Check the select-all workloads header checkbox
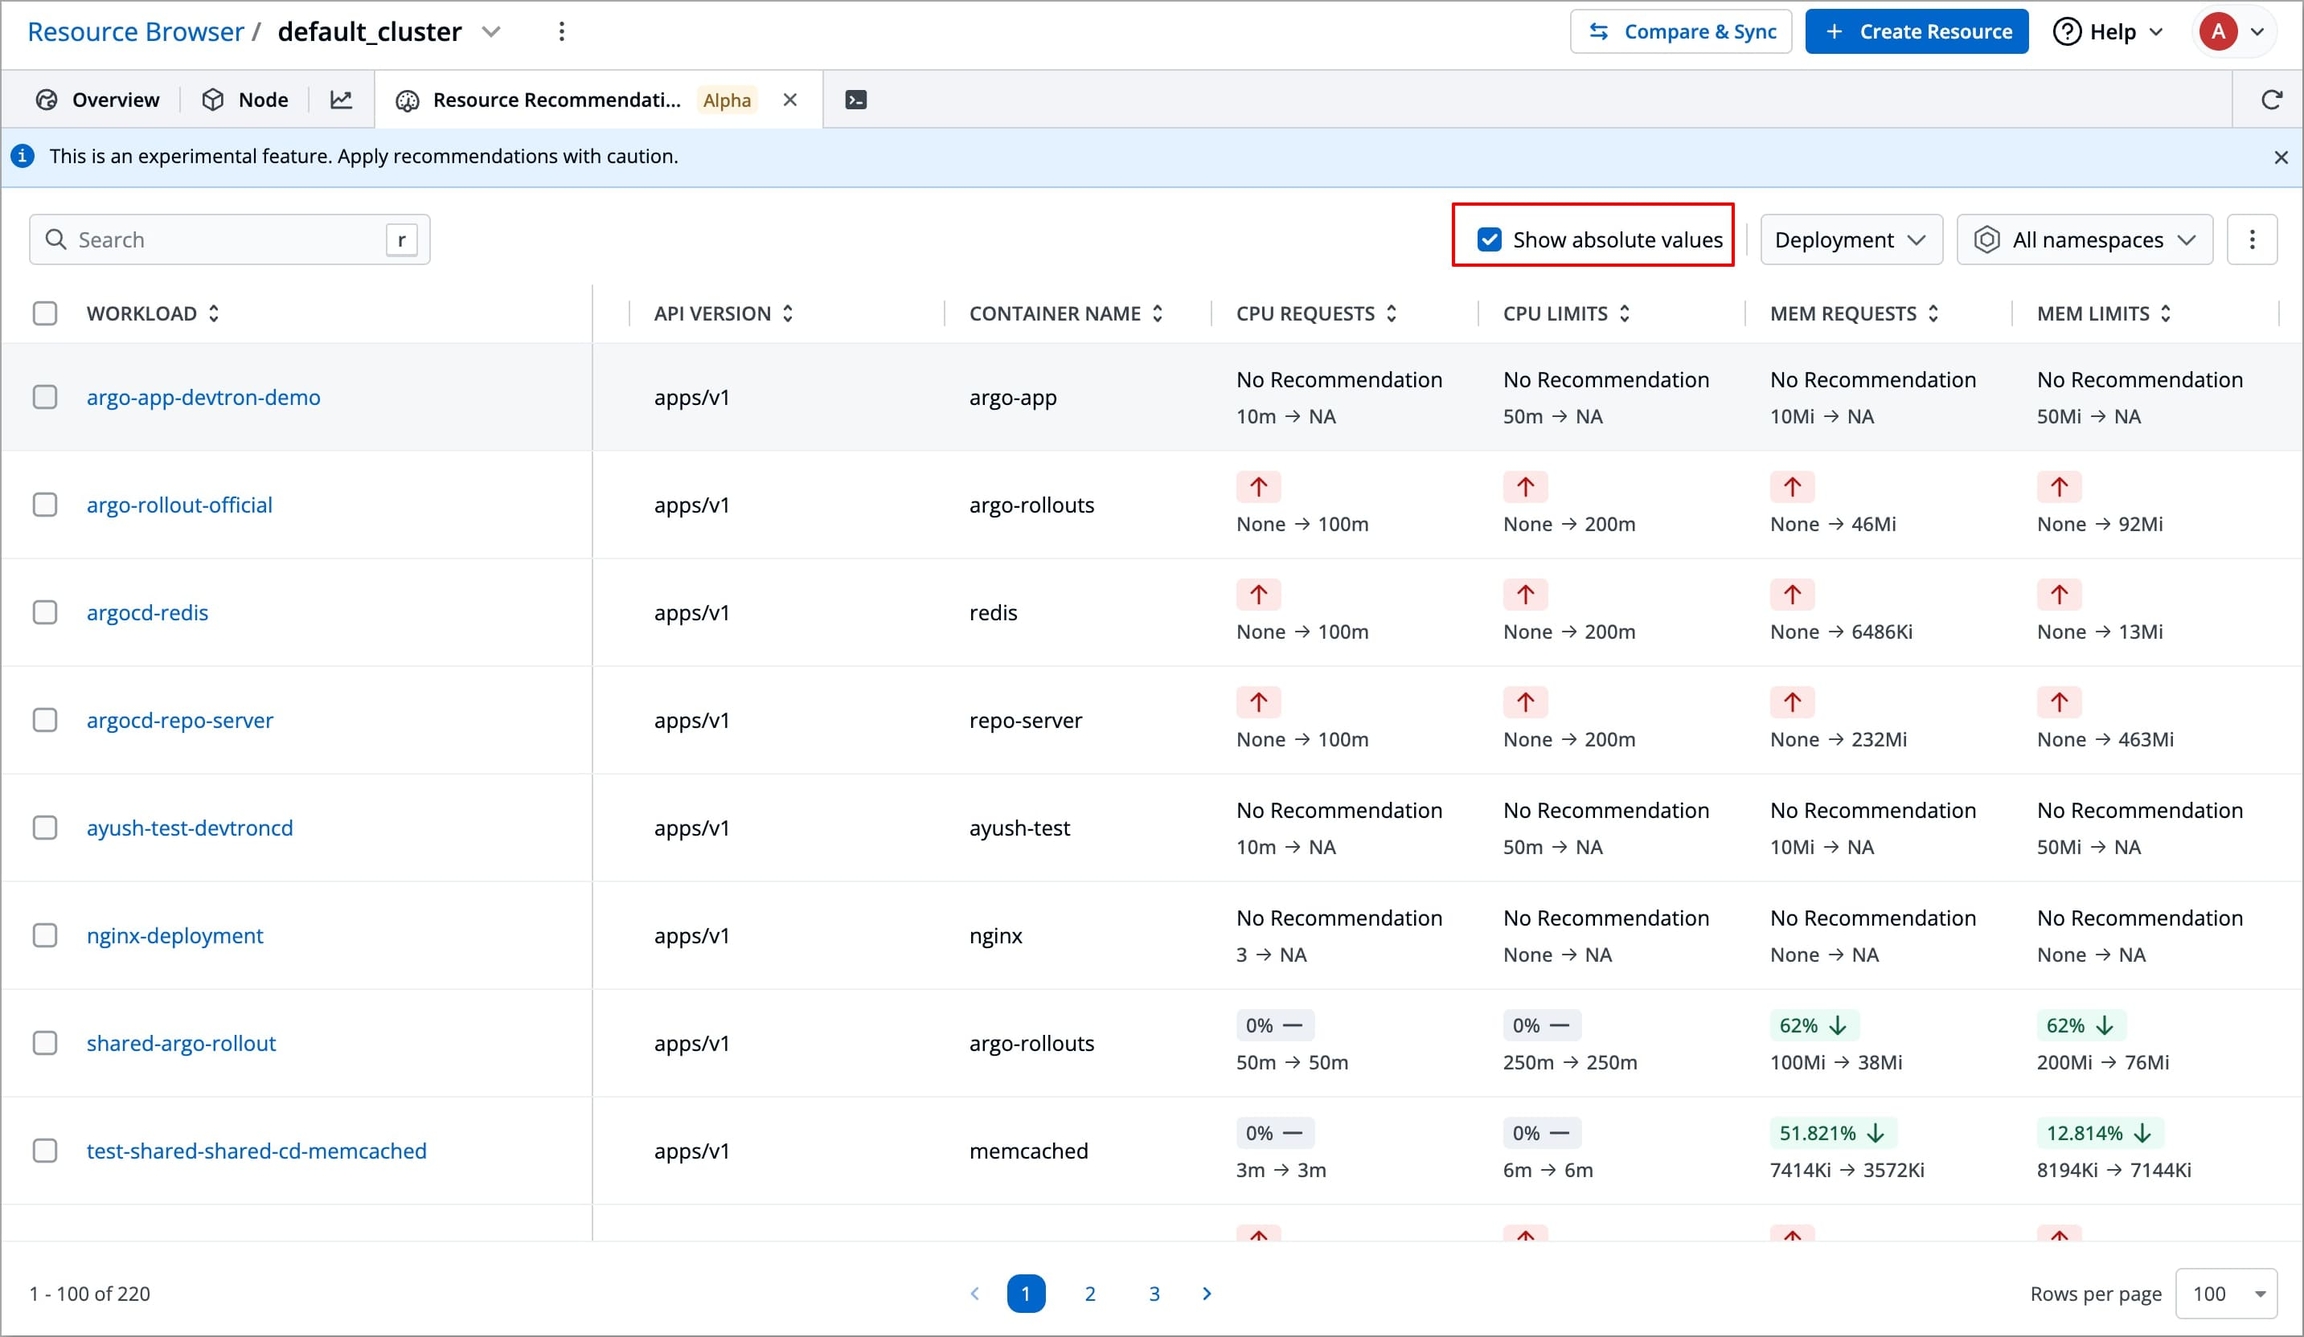The width and height of the screenshot is (2304, 1337). (x=45, y=314)
